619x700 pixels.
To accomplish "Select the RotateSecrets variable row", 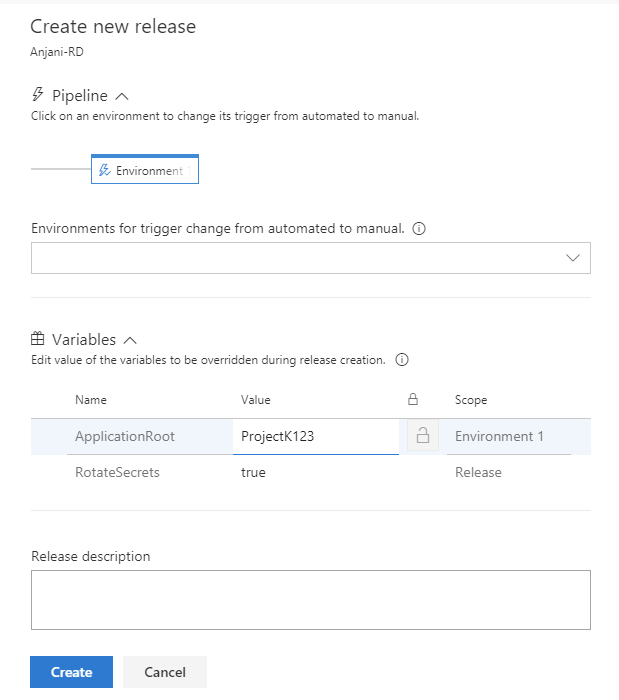I will (x=311, y=472).
